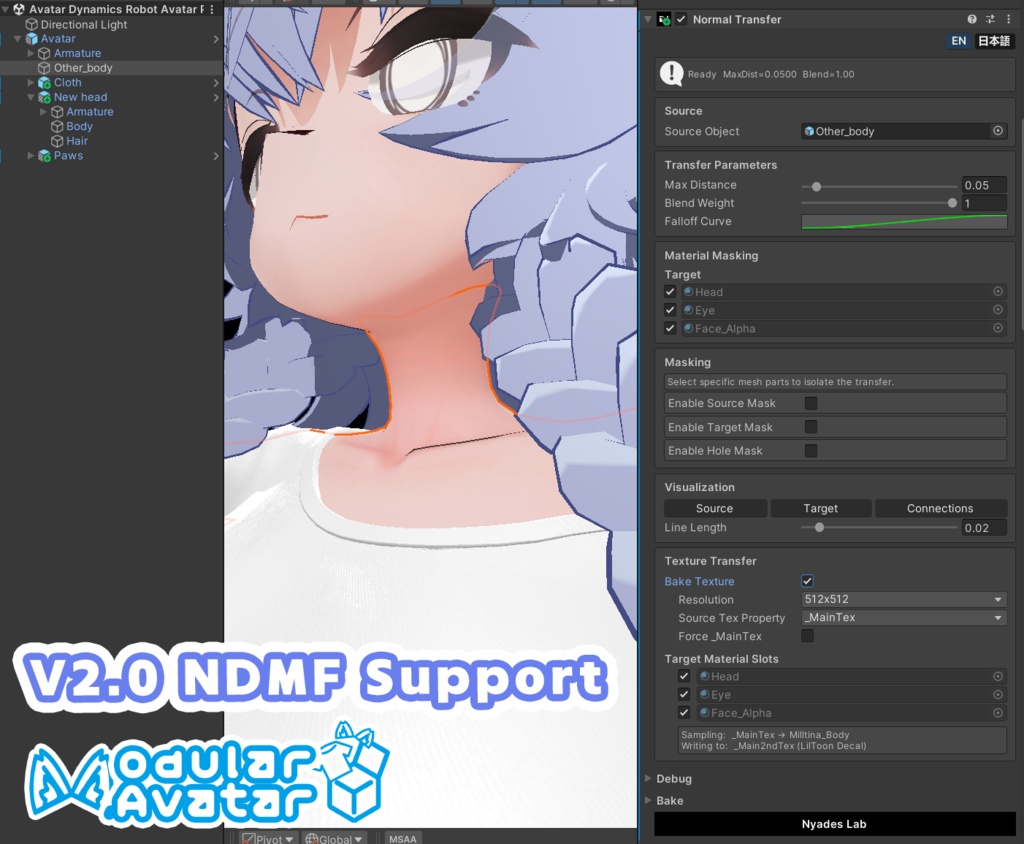Open picker for Face_Alpha material slot
This screenshot has height=844, width=1024.
998,713
